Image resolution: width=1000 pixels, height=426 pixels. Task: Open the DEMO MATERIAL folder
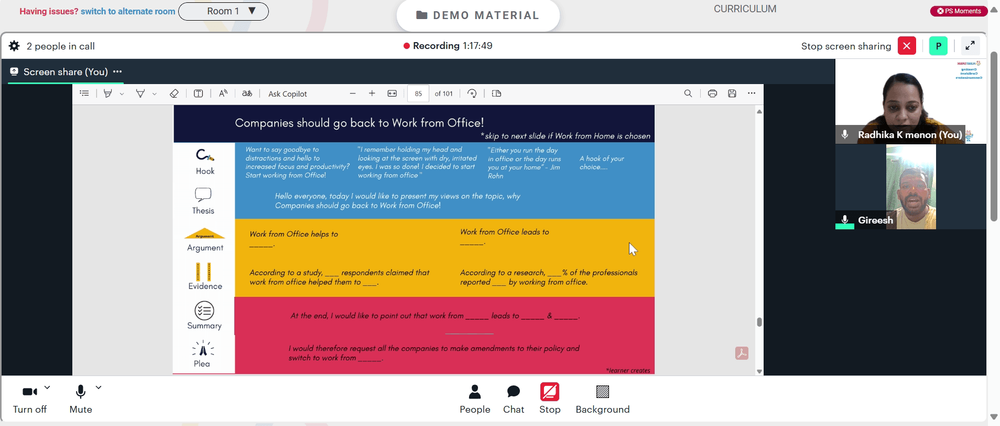pyautogui.click(x=478, y=15)
